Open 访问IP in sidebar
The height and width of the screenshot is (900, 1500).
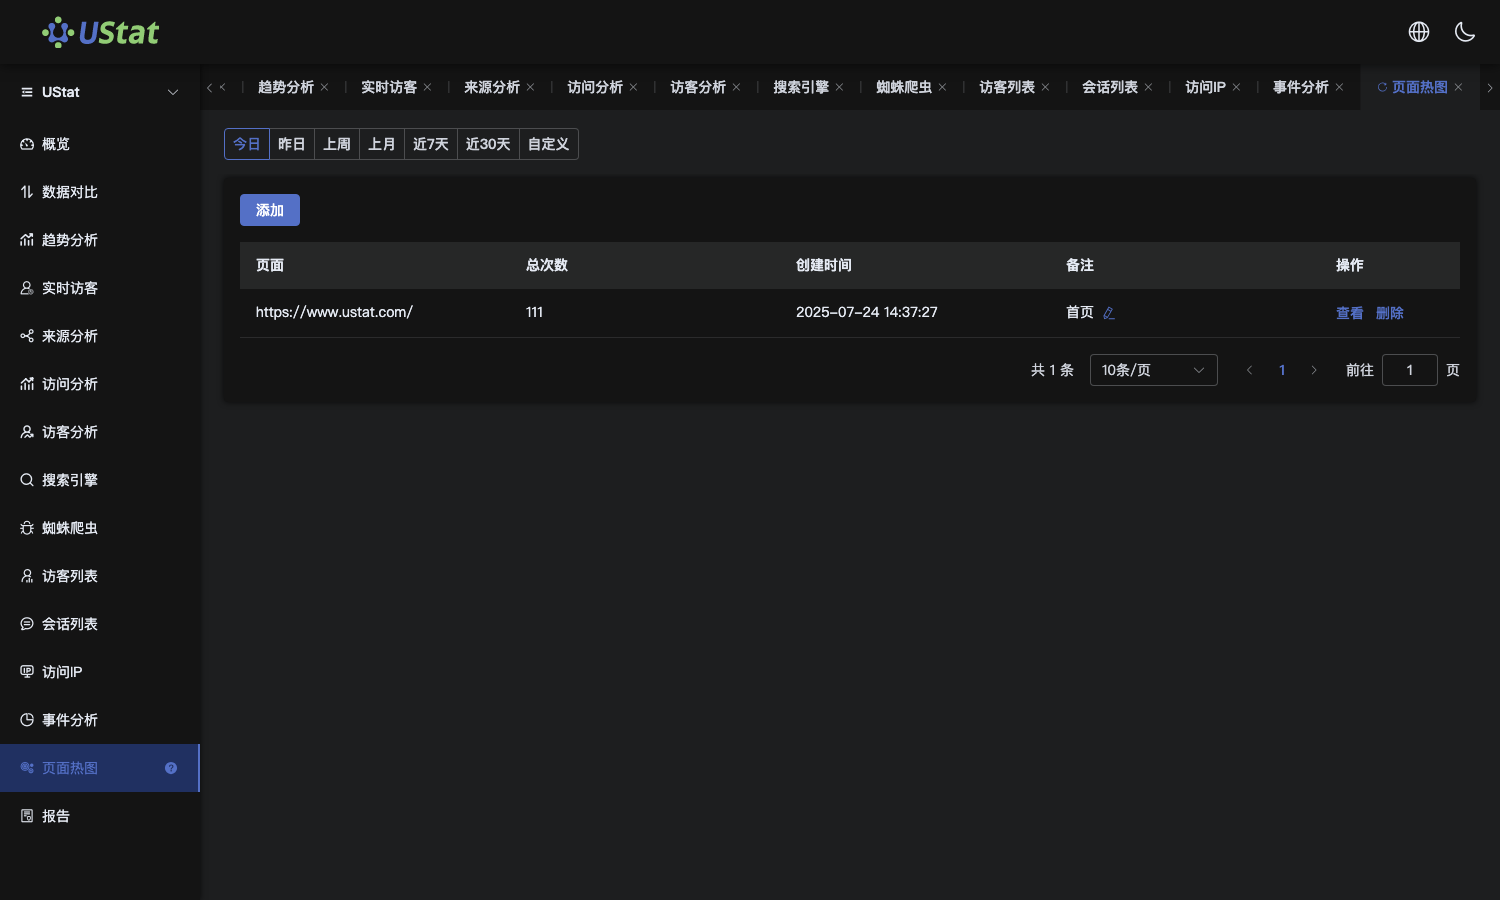(x=100, y=672)
